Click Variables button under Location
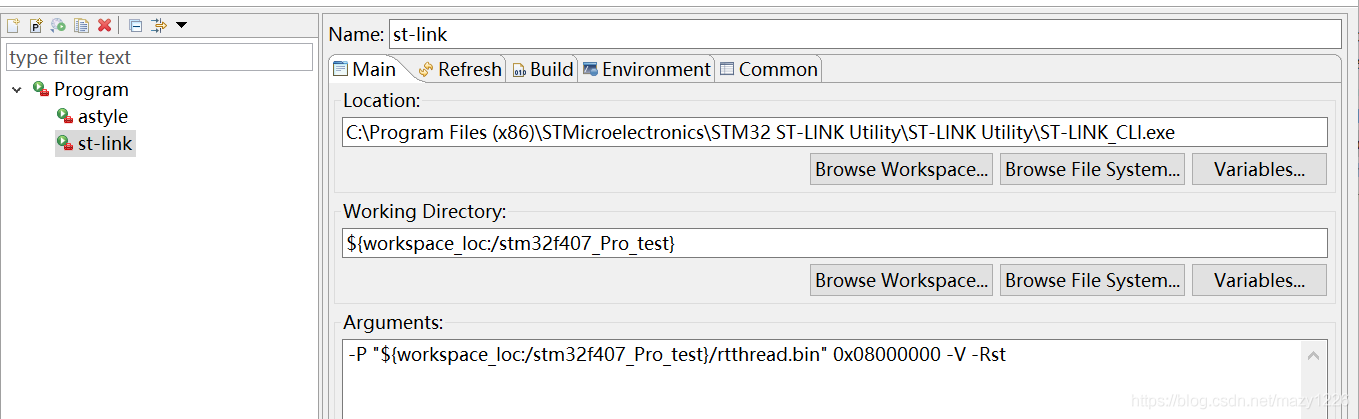Screen dimensions: 1359x419 coord(1258,169)
